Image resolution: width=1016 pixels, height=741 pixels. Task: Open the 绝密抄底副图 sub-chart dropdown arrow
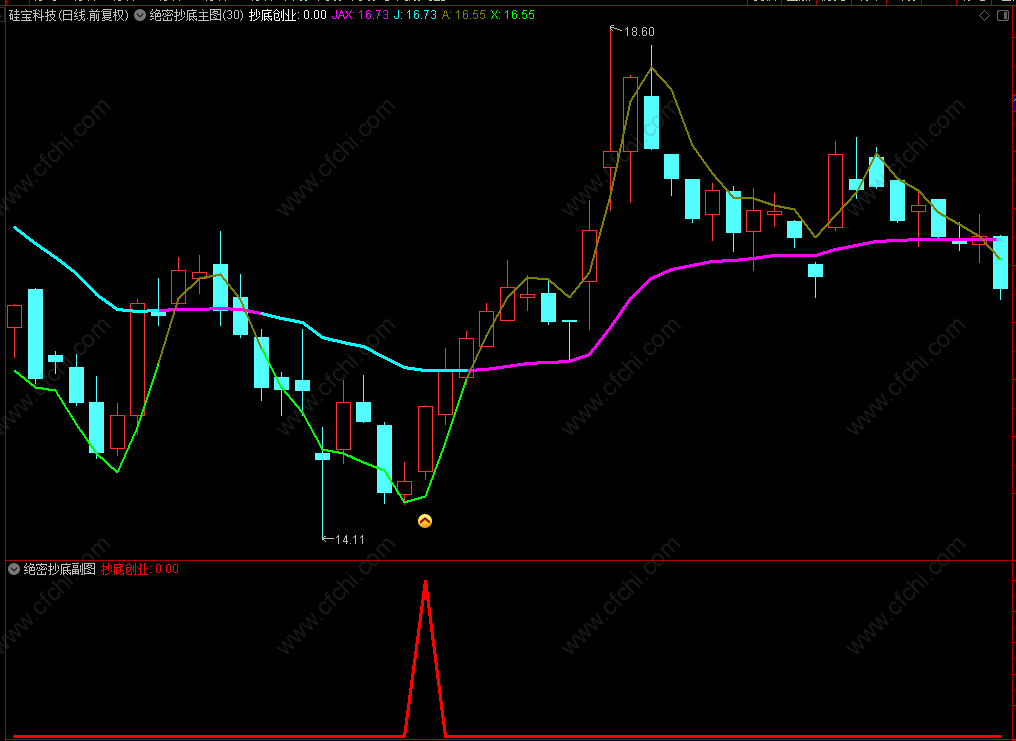point(14,569)
